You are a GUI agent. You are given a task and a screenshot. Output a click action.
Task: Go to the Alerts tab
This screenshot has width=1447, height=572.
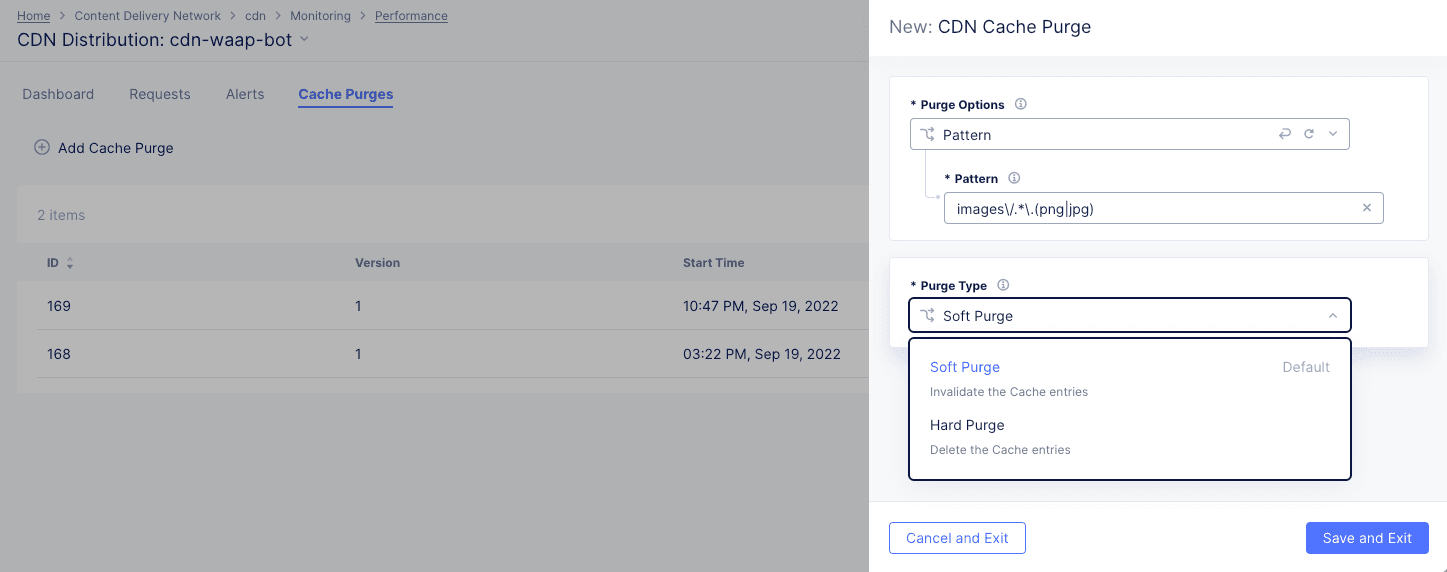tap(245, 94)
